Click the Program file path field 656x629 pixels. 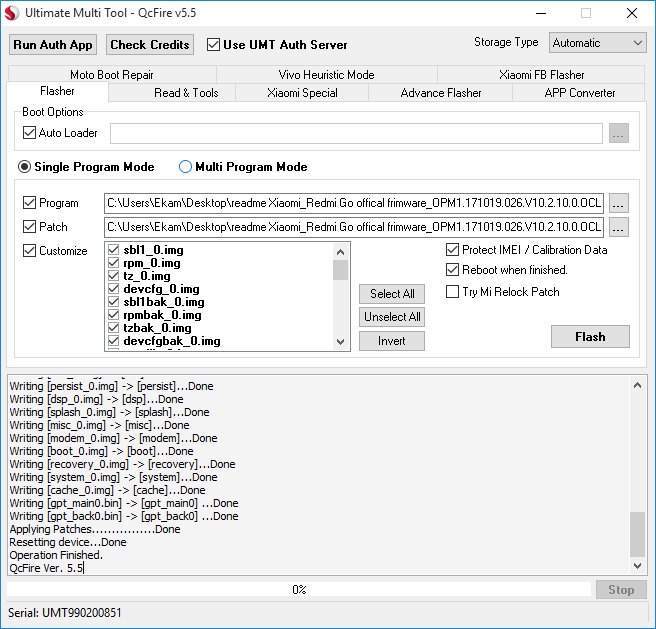pyautogui.click(x=354, y=203)
